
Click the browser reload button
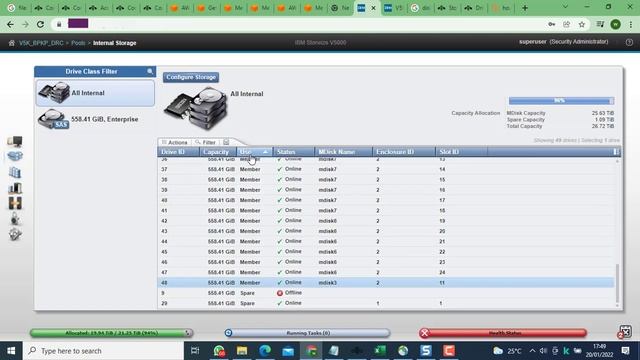40,24
